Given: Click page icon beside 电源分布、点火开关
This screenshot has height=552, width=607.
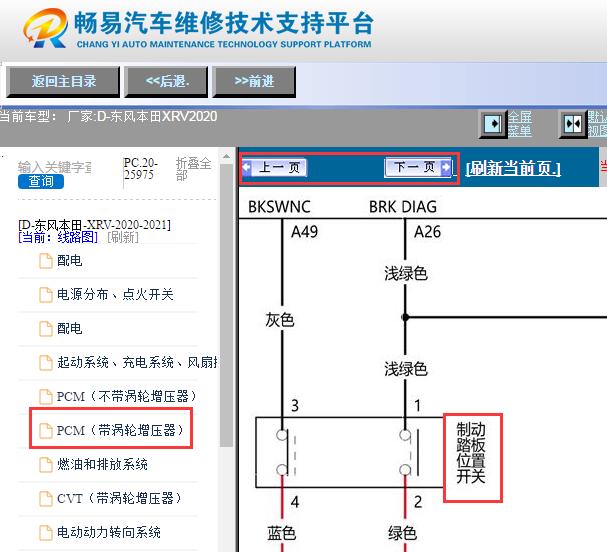Looking at the screenshot, I should tap(46, 295).
